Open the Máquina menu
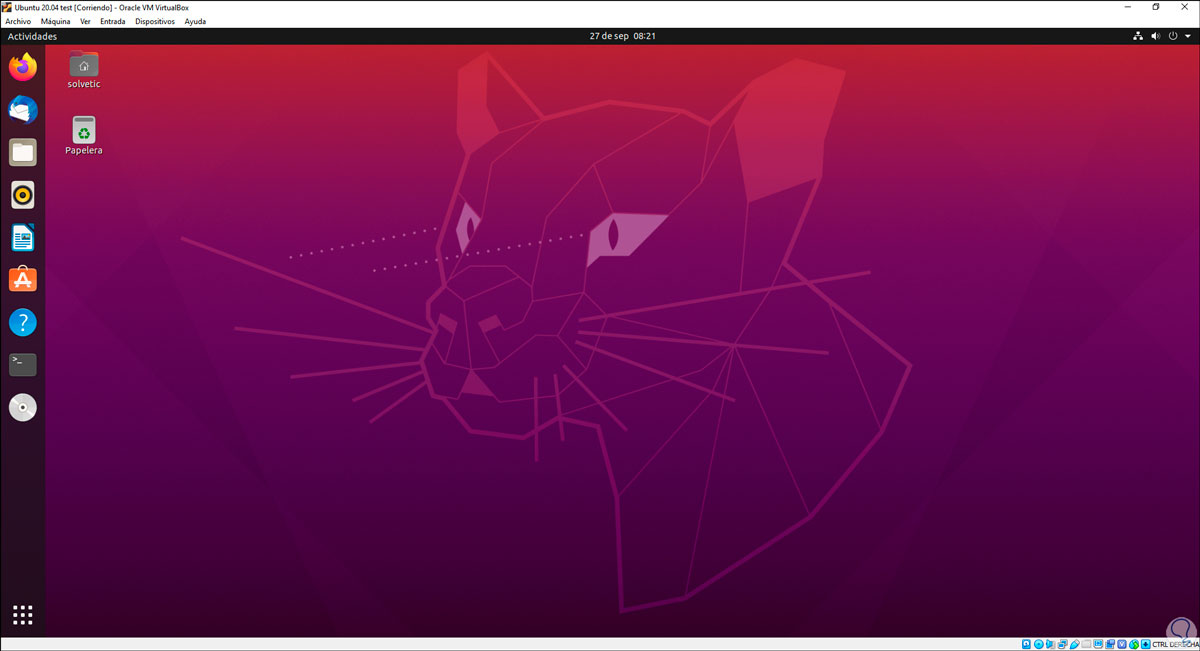This screenshot has width=1200, height=651. coord(55,21)
